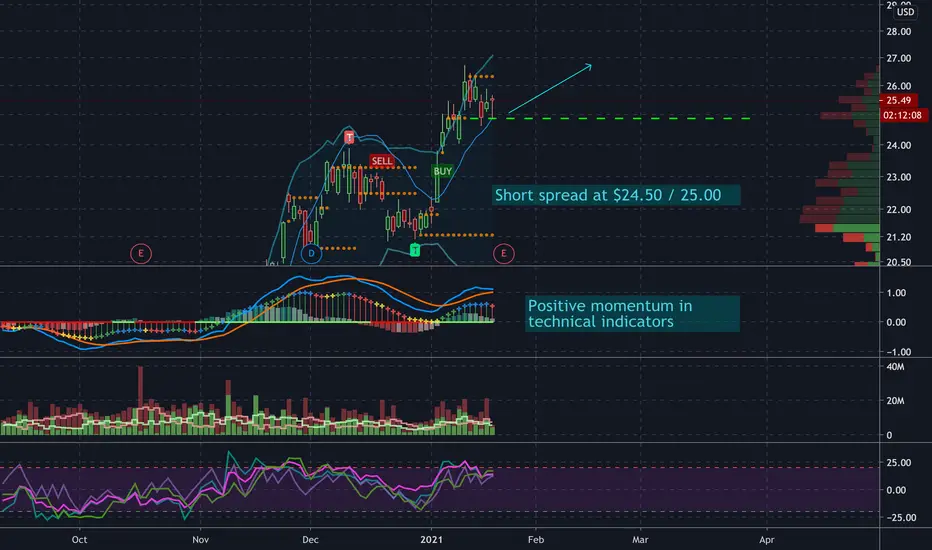Click the 22.00 price axis label
The image size is (932, 550).
[898, 209]
